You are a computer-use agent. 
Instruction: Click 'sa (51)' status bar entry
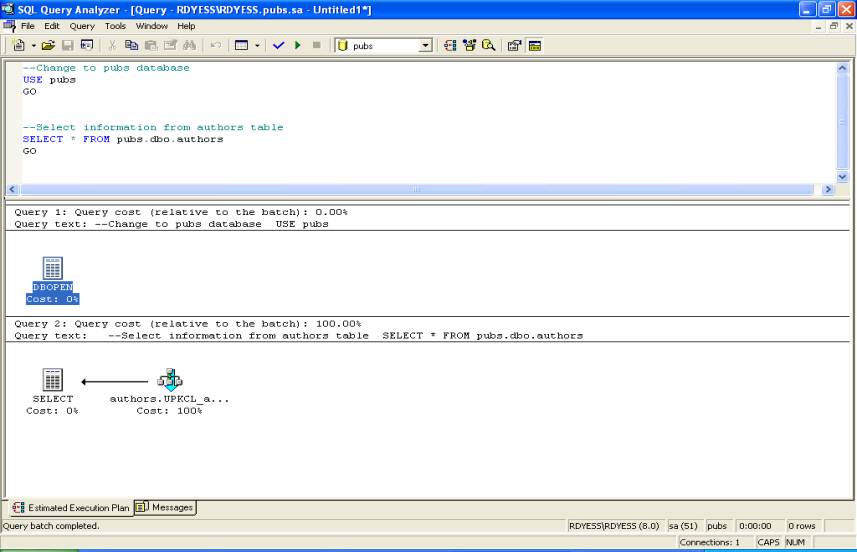683,526
